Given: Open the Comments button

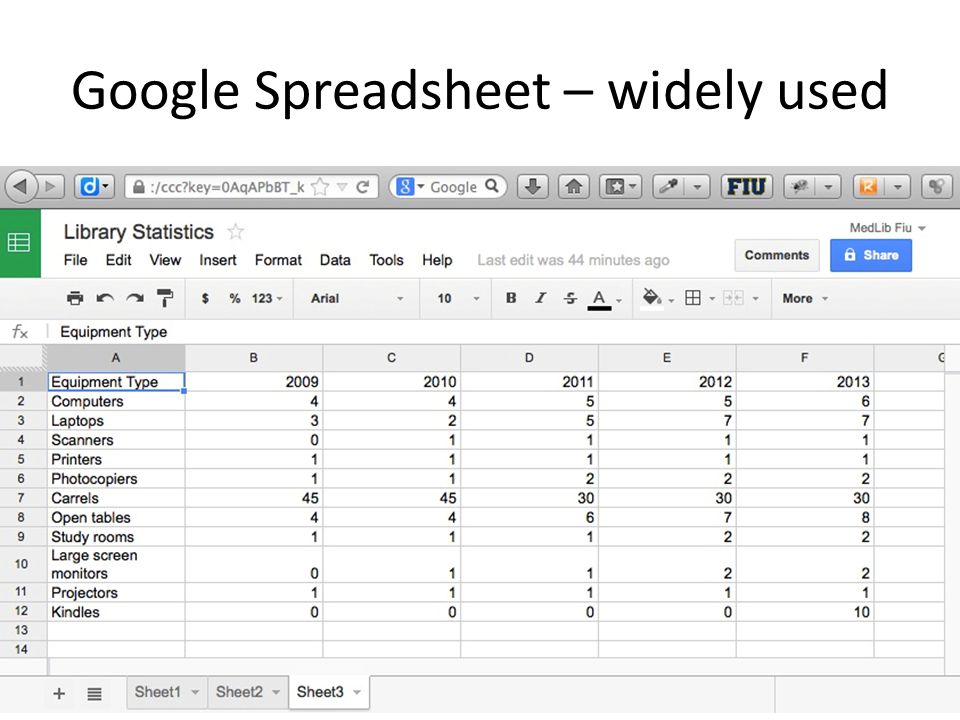Looking at the screenshot, I should coord(776,255).
